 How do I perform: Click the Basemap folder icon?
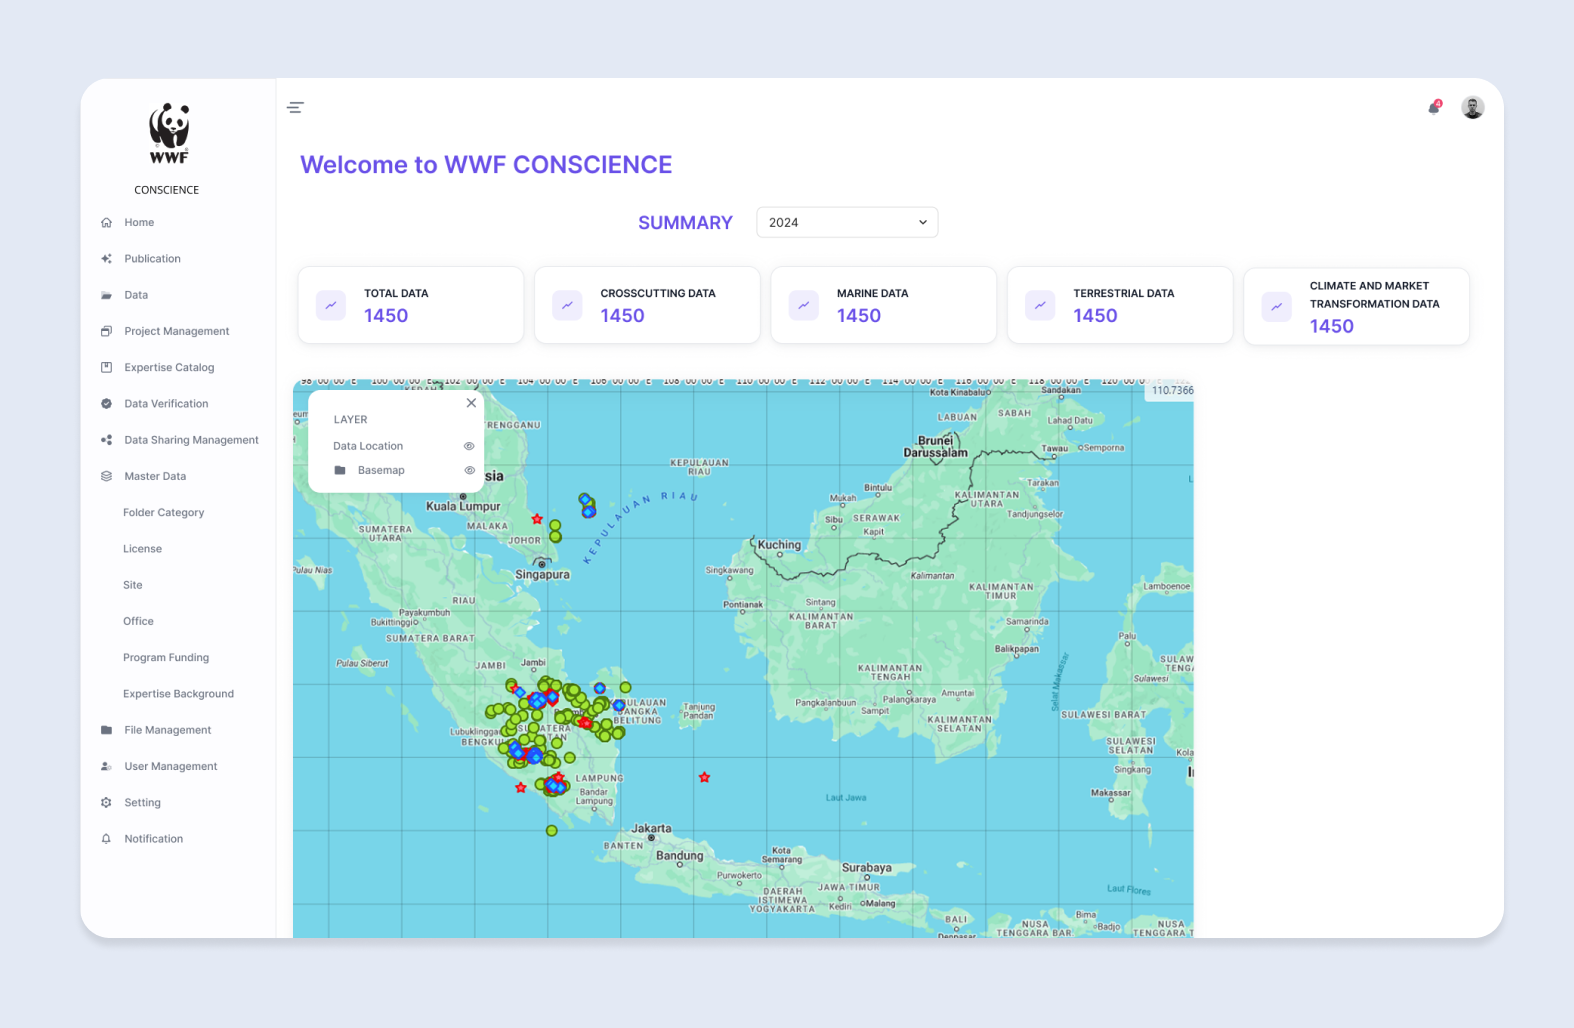340,470
